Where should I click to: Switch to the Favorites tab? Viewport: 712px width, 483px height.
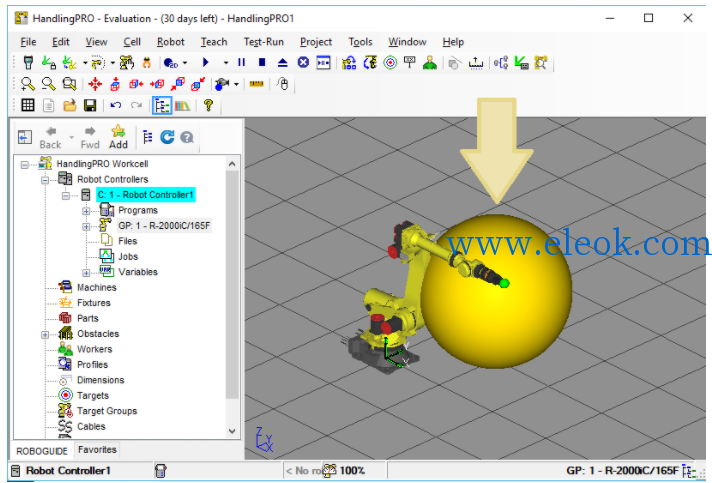coord(97,449)
